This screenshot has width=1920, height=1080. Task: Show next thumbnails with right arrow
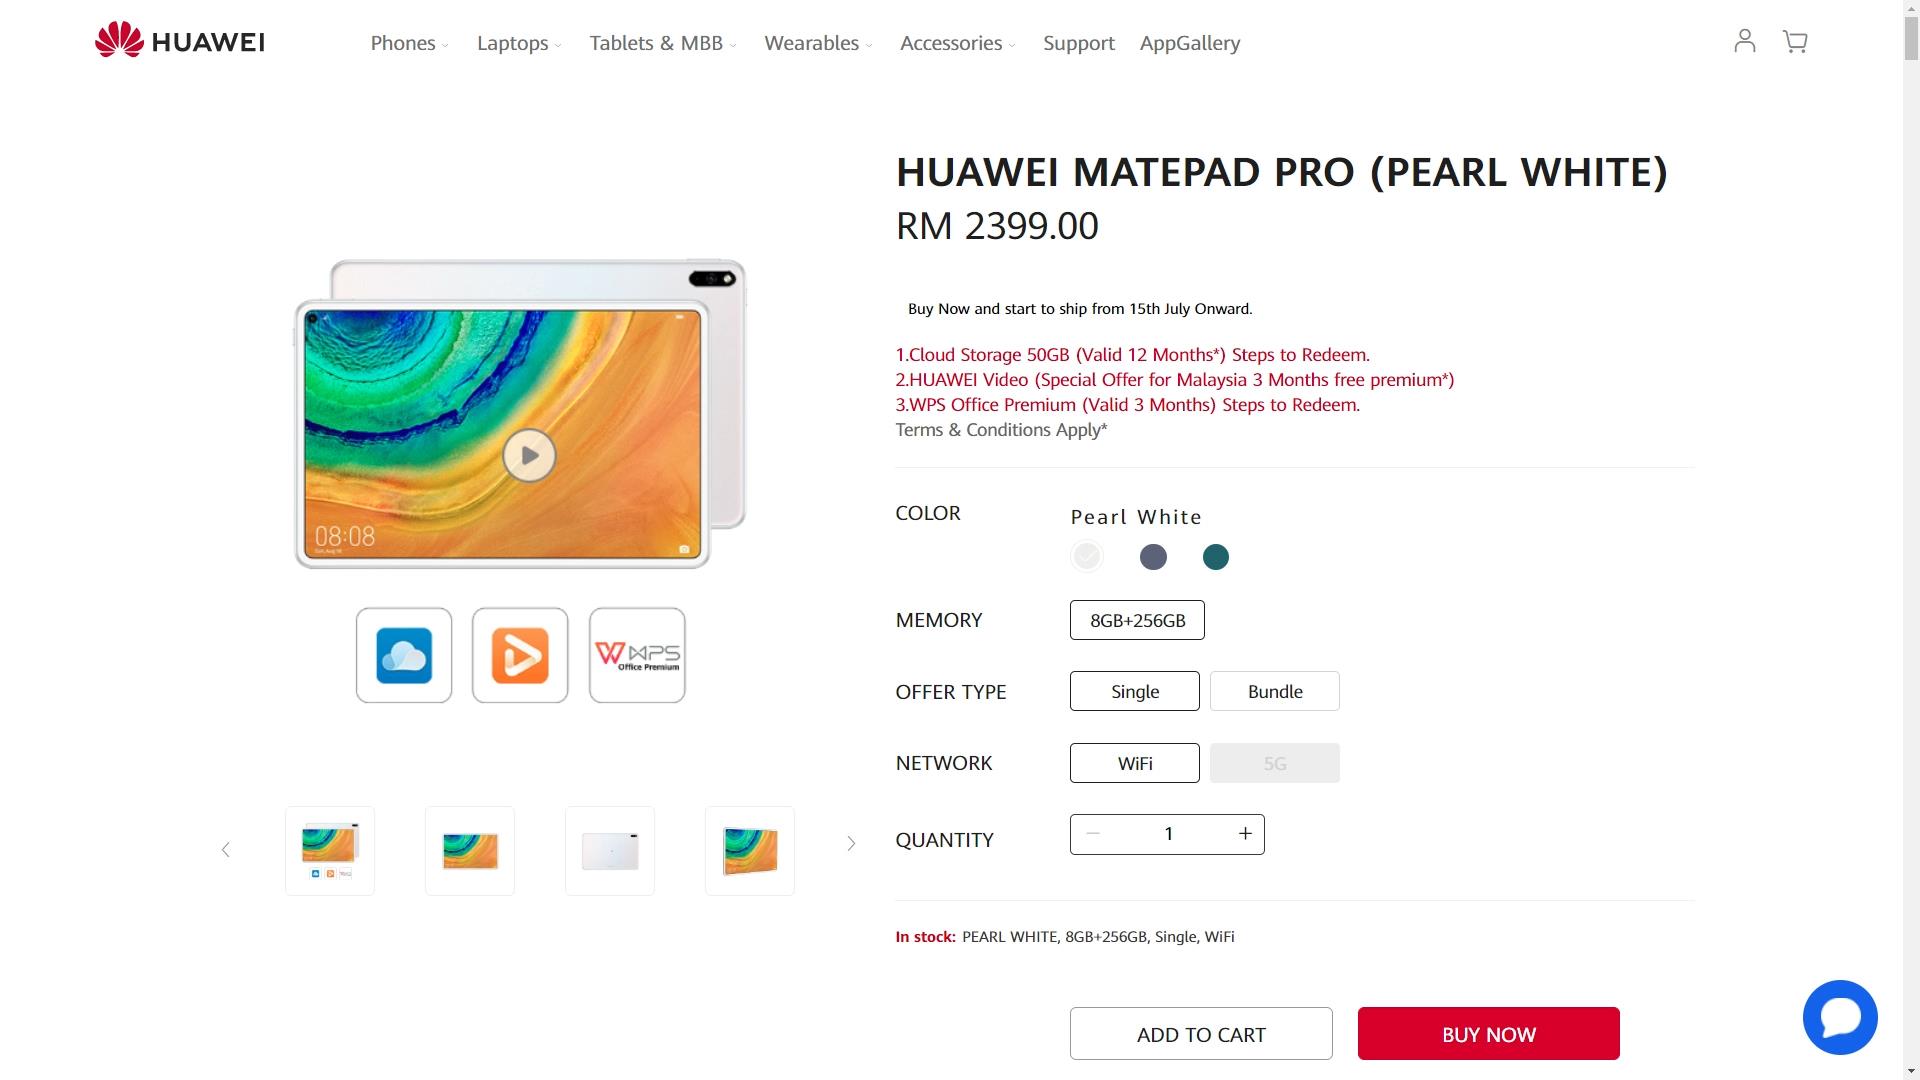pyautogui.click(x=851, y=844)
